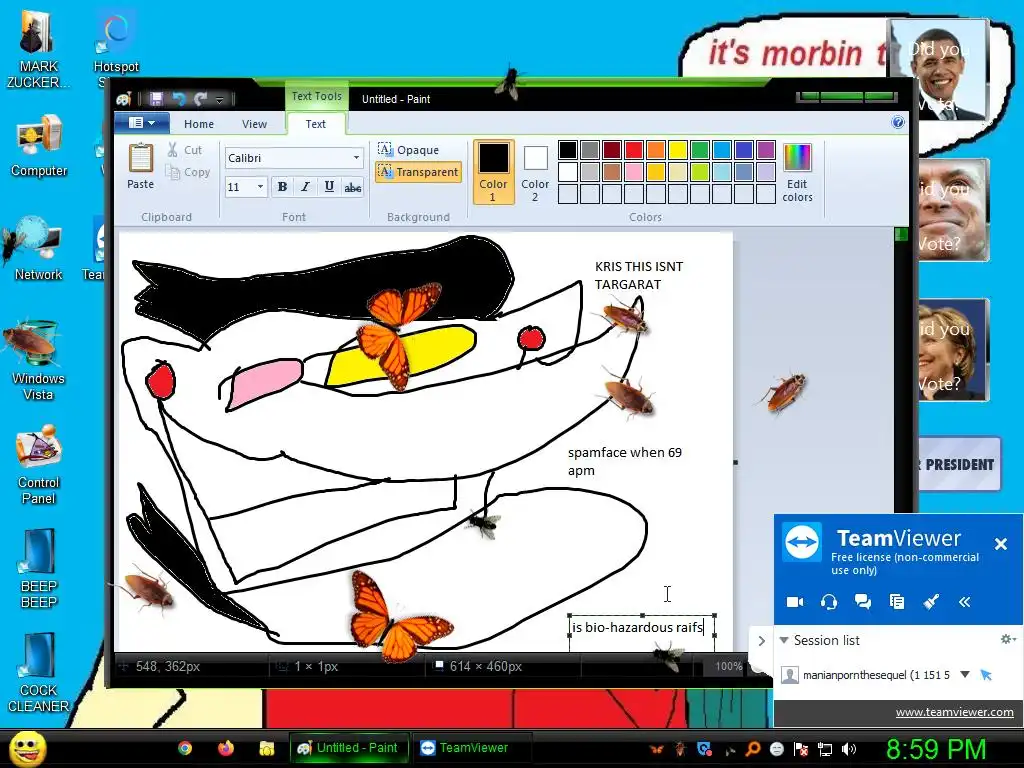Click the TeamViewer side panel expand arrow

click(x=761, y=641)
